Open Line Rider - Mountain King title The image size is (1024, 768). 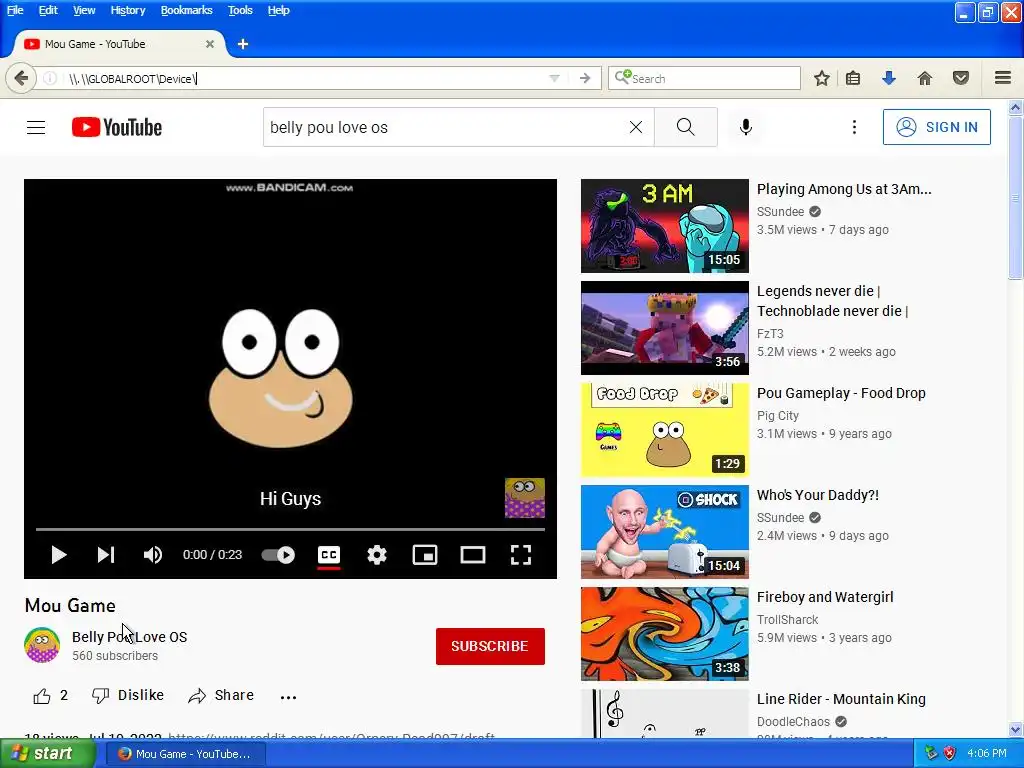click(841, 699)
